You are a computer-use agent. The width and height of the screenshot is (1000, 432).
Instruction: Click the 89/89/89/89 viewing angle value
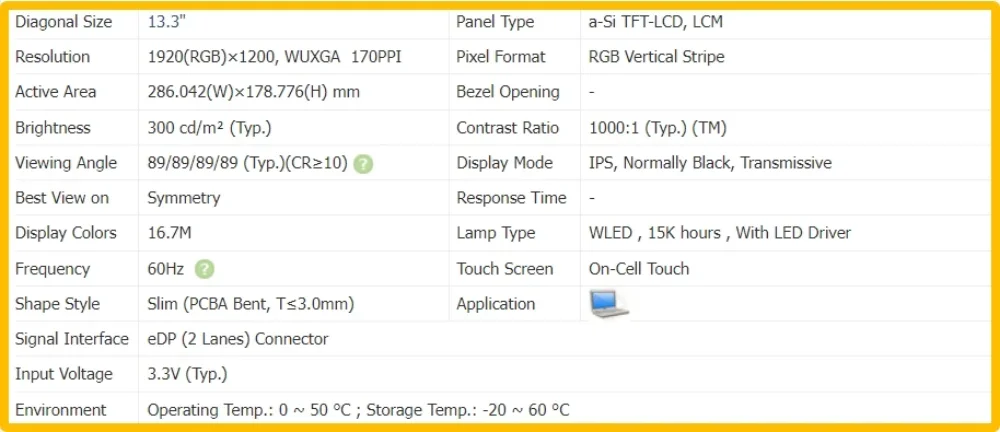click(x=247, y=163)
